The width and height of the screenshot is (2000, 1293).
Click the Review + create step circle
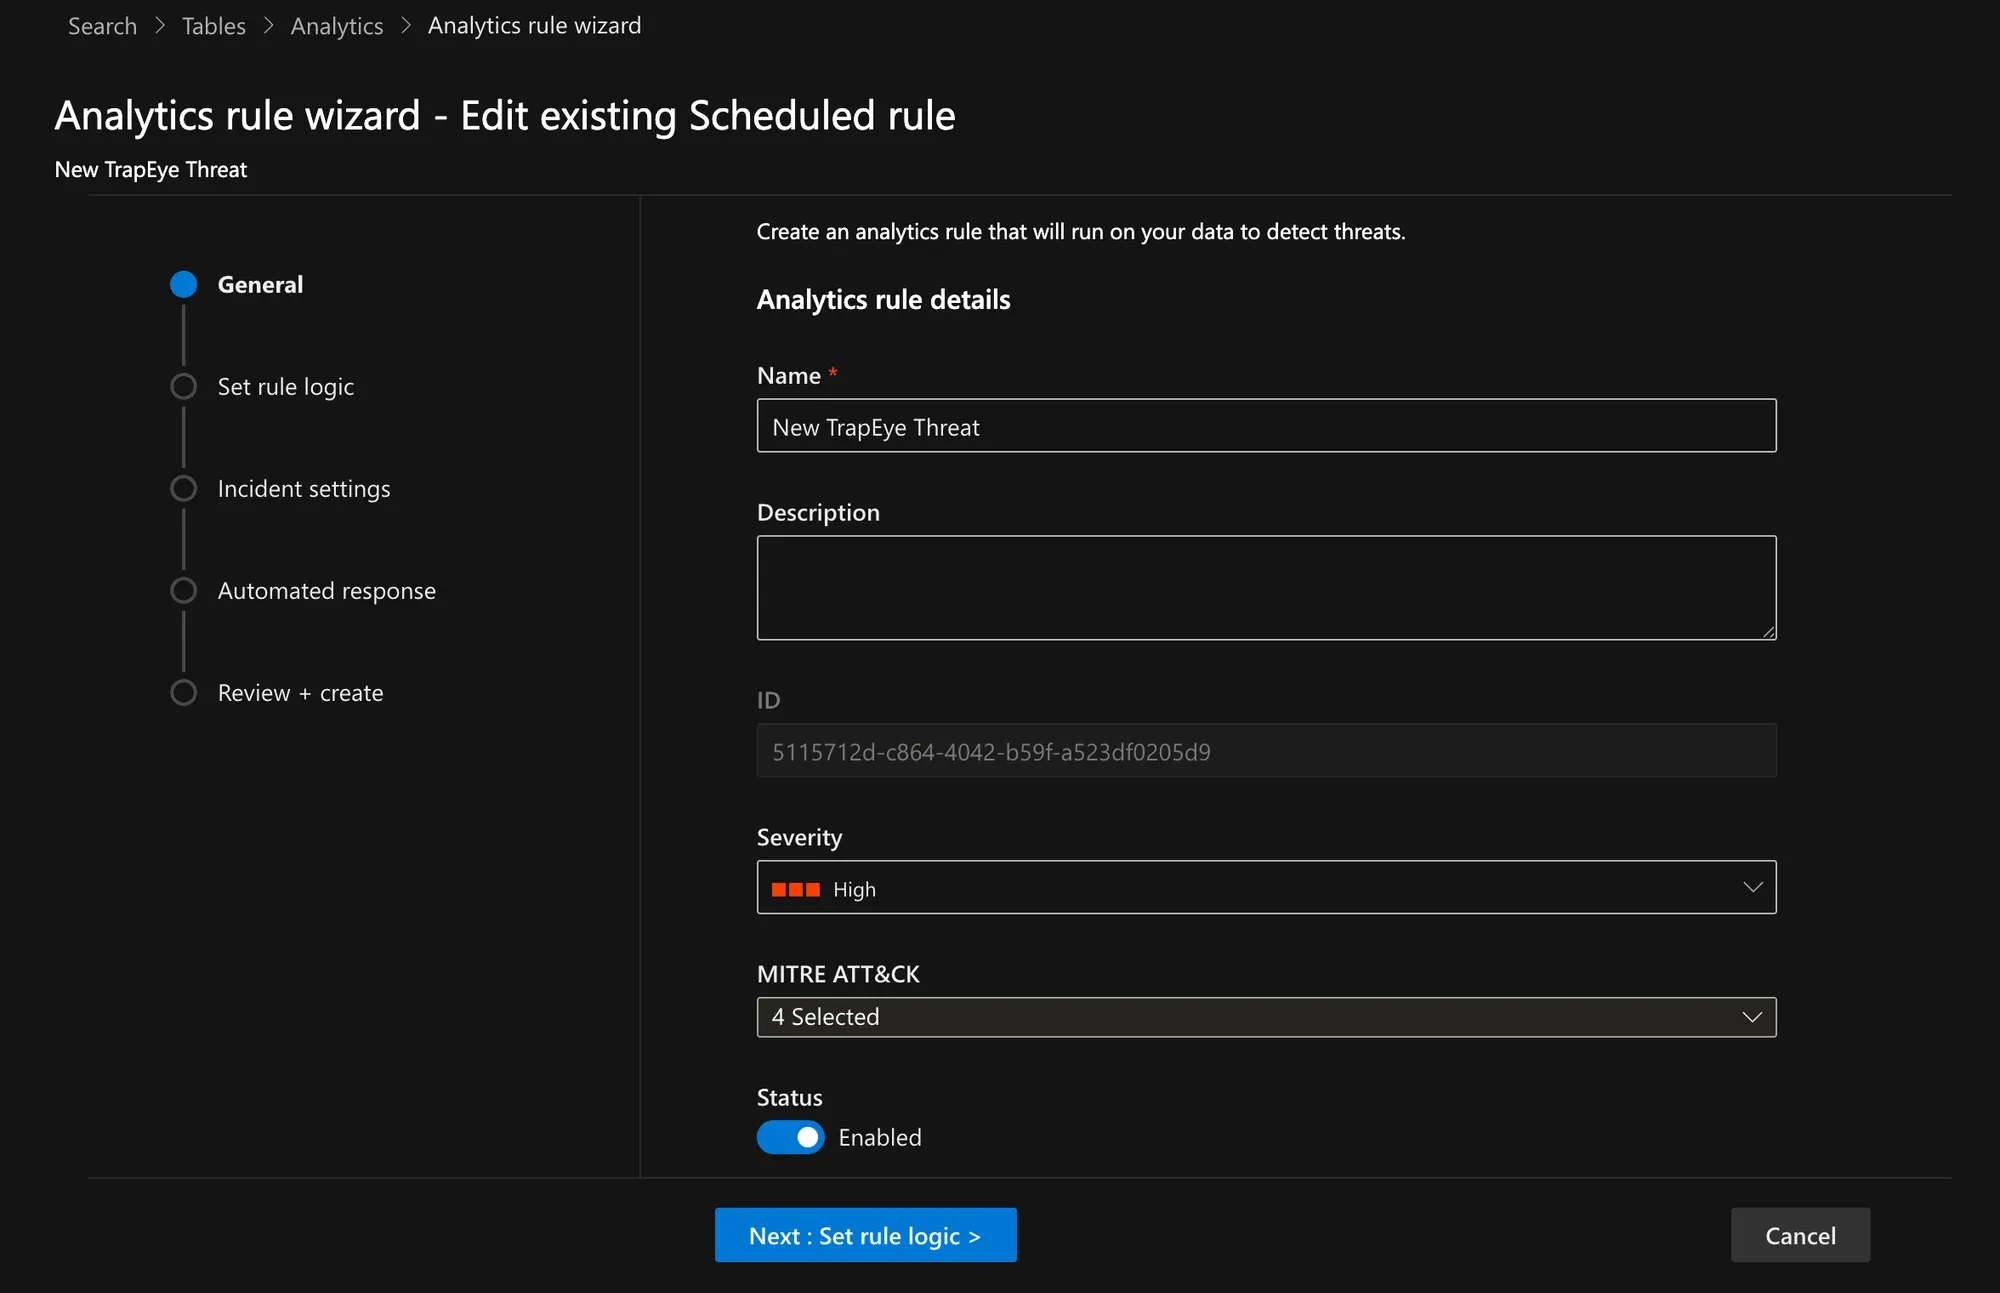coord(184,693)
